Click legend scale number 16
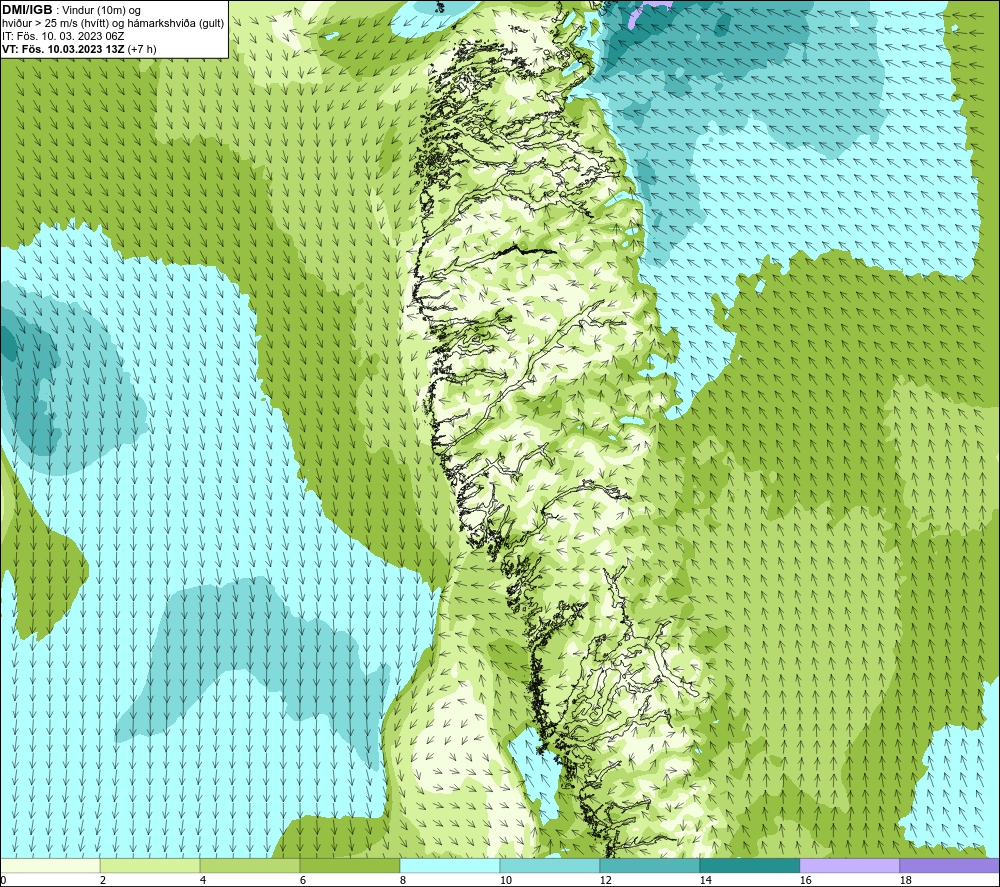 pos(805,881)
